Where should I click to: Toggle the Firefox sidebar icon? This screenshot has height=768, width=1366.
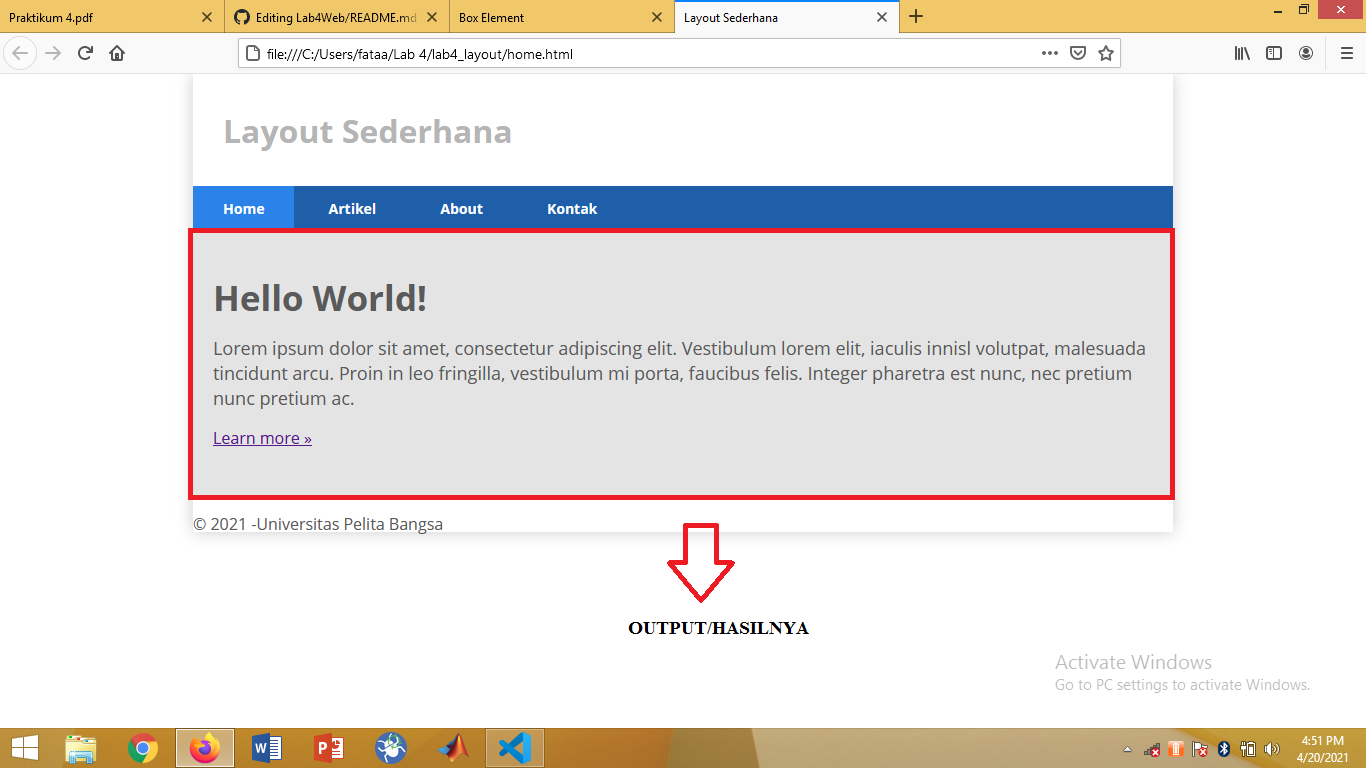[x=1274, y=53]
